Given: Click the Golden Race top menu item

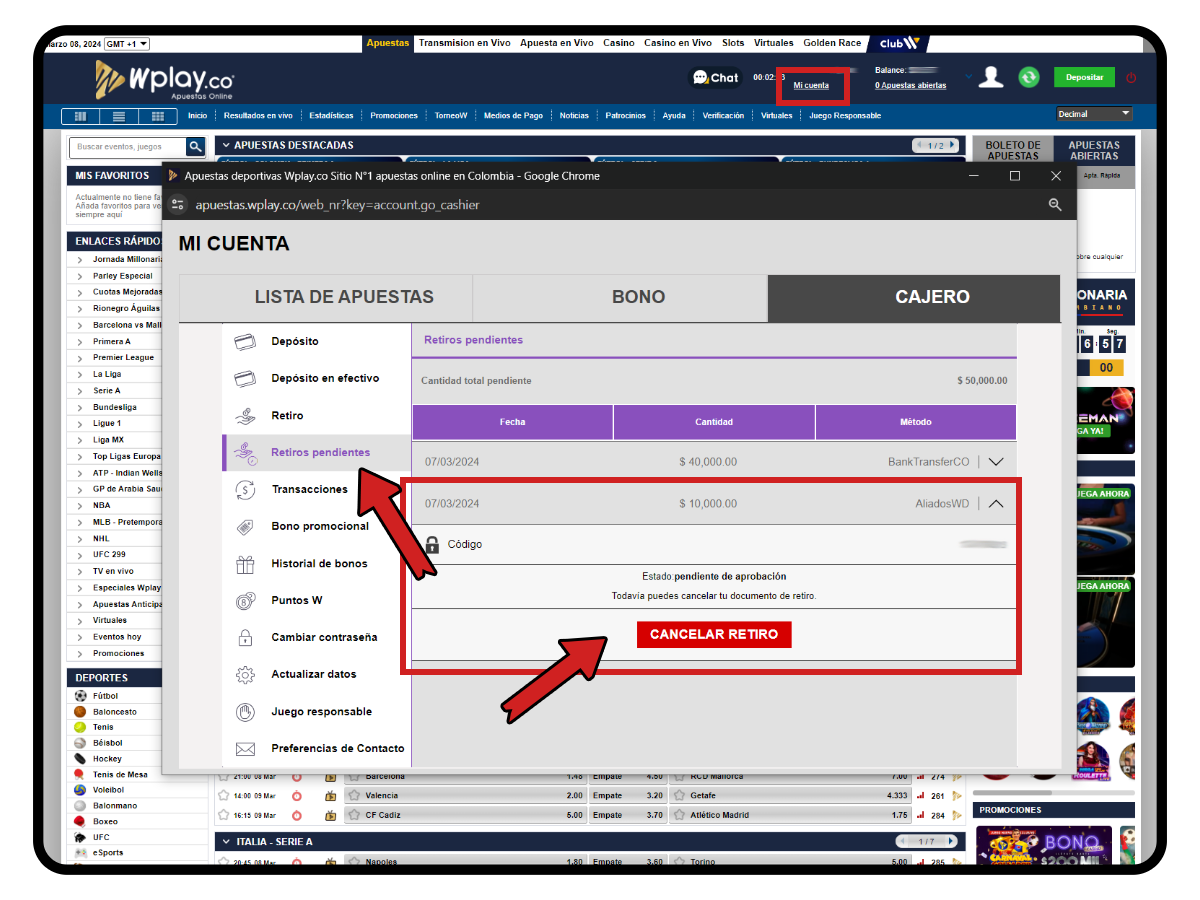Looking at the screenshot, I should click(x=832, y=43).
